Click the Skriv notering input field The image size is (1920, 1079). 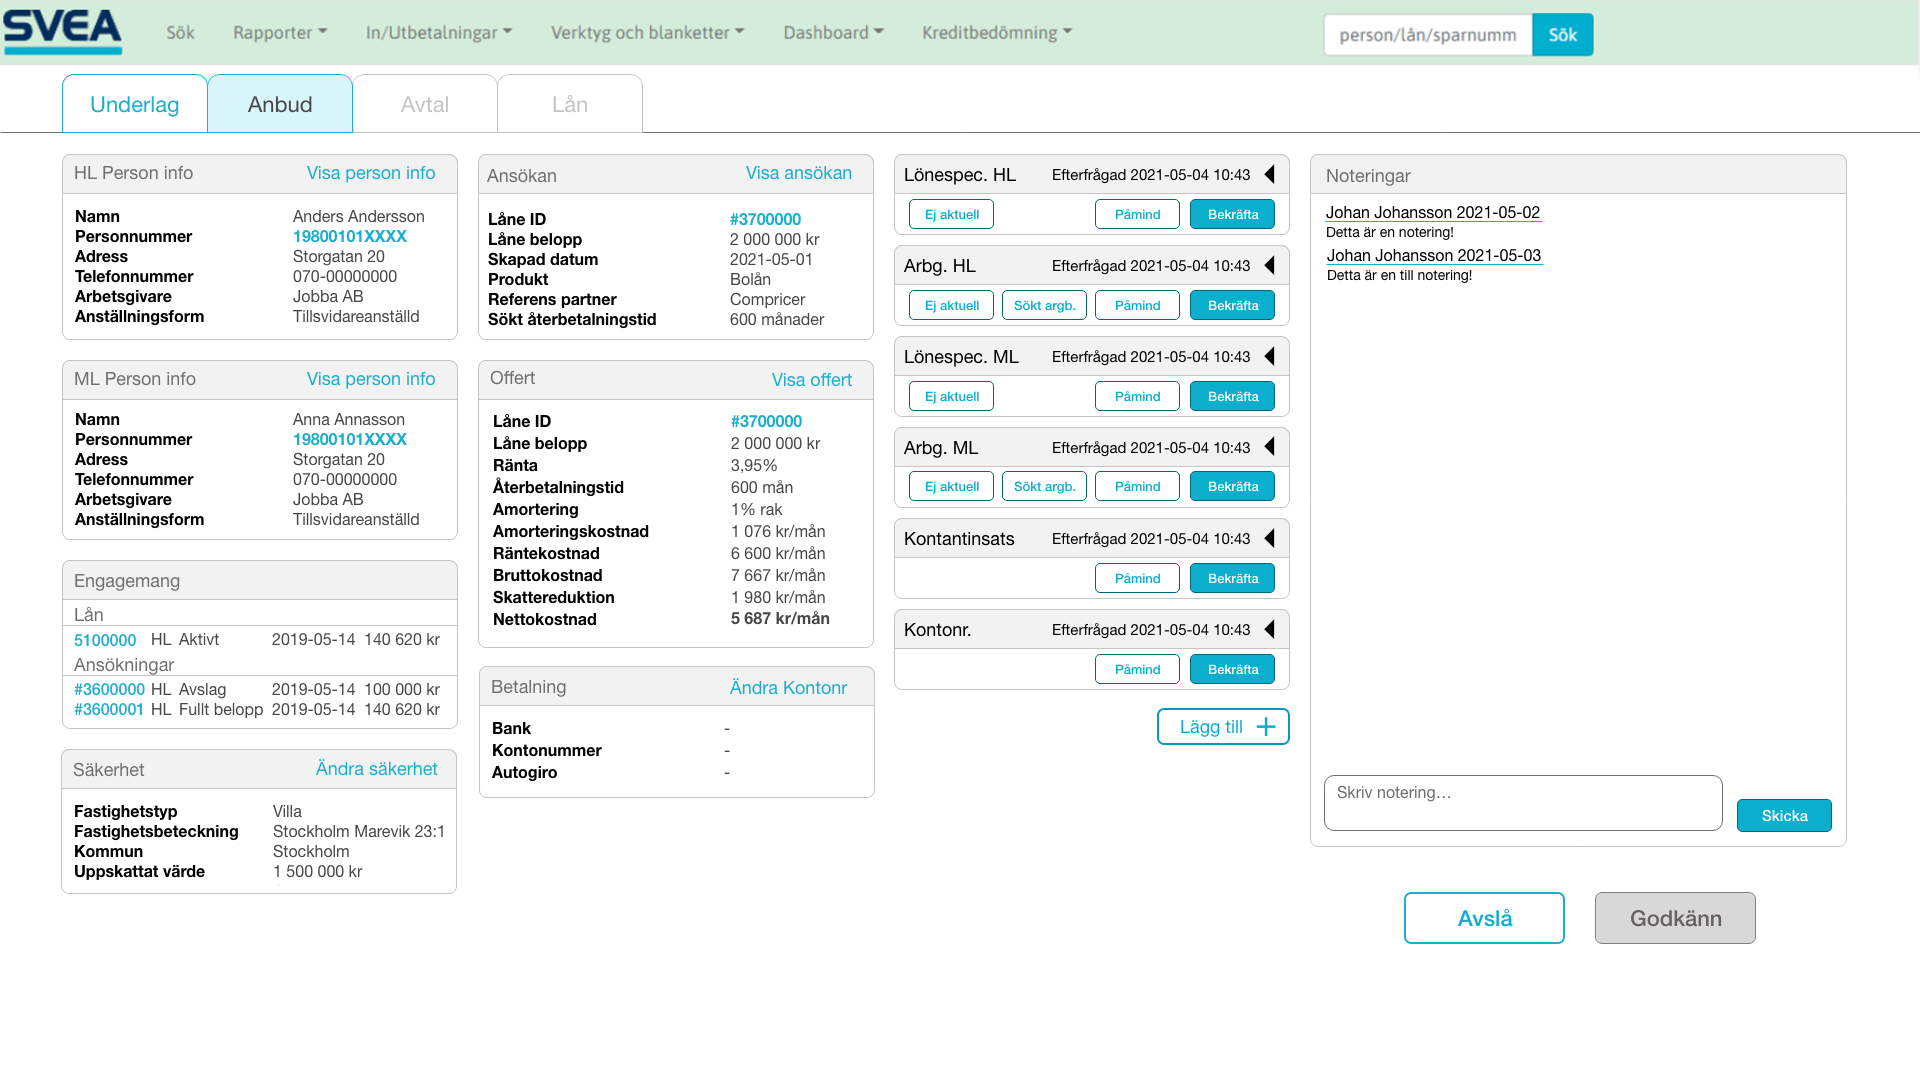tap(1522, 802)
